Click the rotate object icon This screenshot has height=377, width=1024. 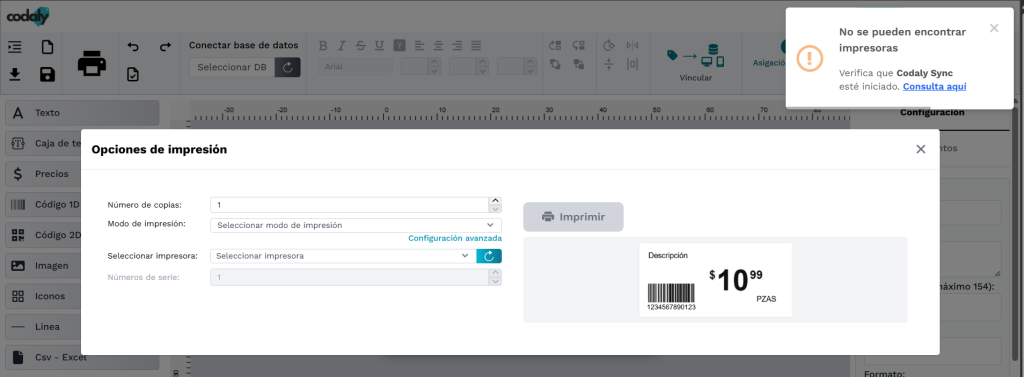[x=609, y=46]
